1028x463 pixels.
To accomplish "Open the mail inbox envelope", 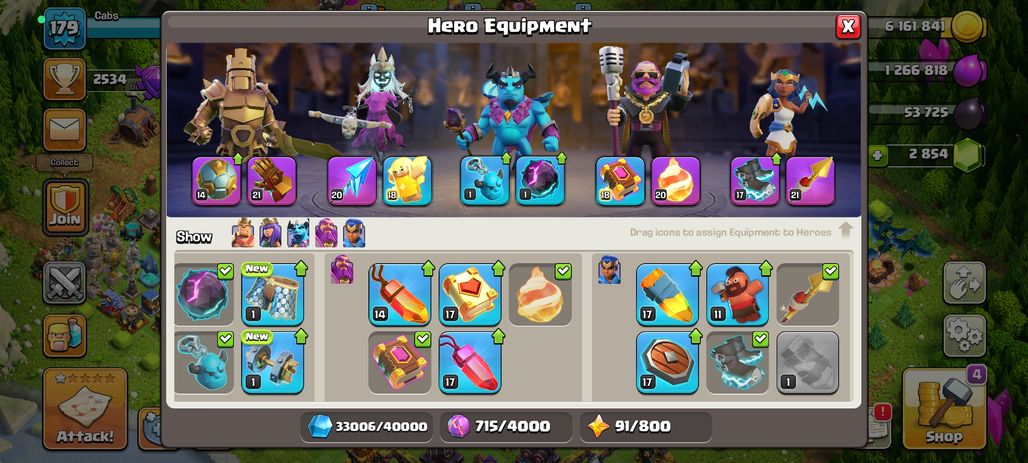I will click(x=65, y=130).
